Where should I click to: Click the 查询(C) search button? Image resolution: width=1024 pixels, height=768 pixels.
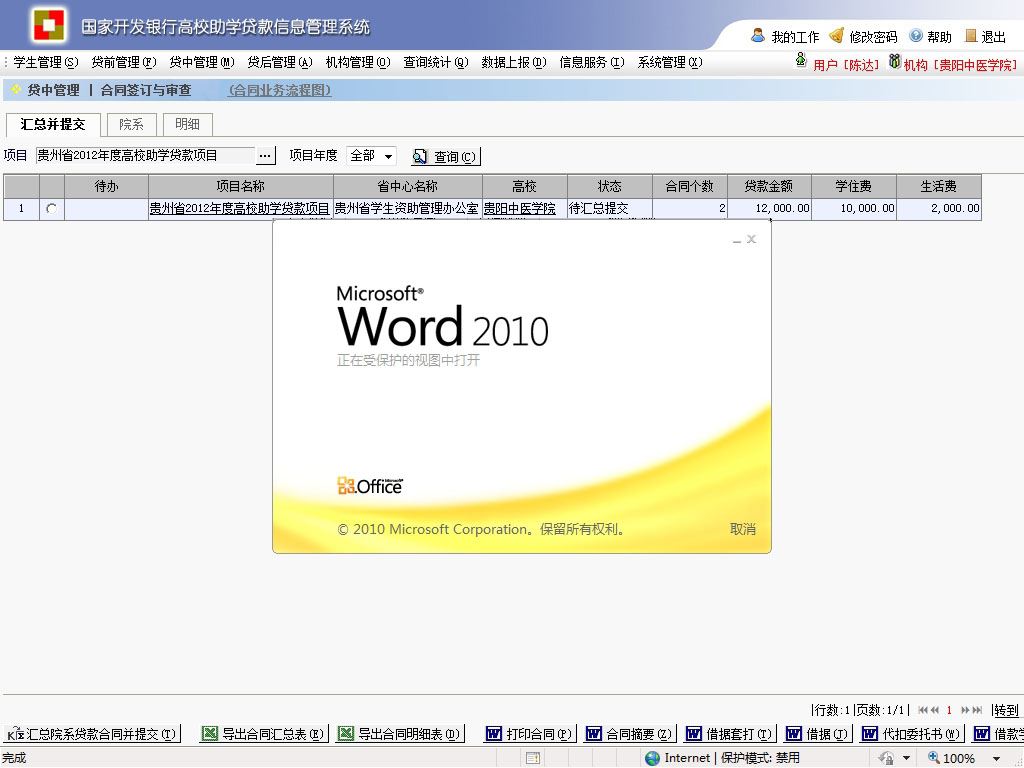[446, 156]
